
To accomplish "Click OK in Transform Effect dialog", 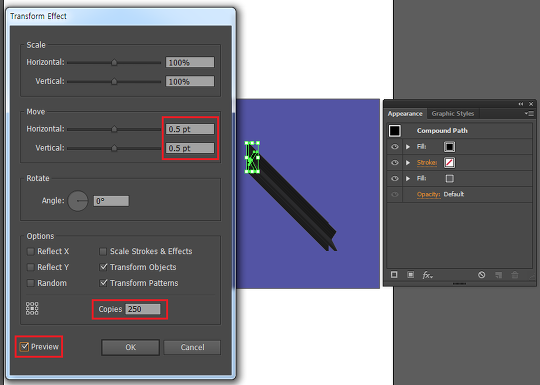I will [130, 347].
